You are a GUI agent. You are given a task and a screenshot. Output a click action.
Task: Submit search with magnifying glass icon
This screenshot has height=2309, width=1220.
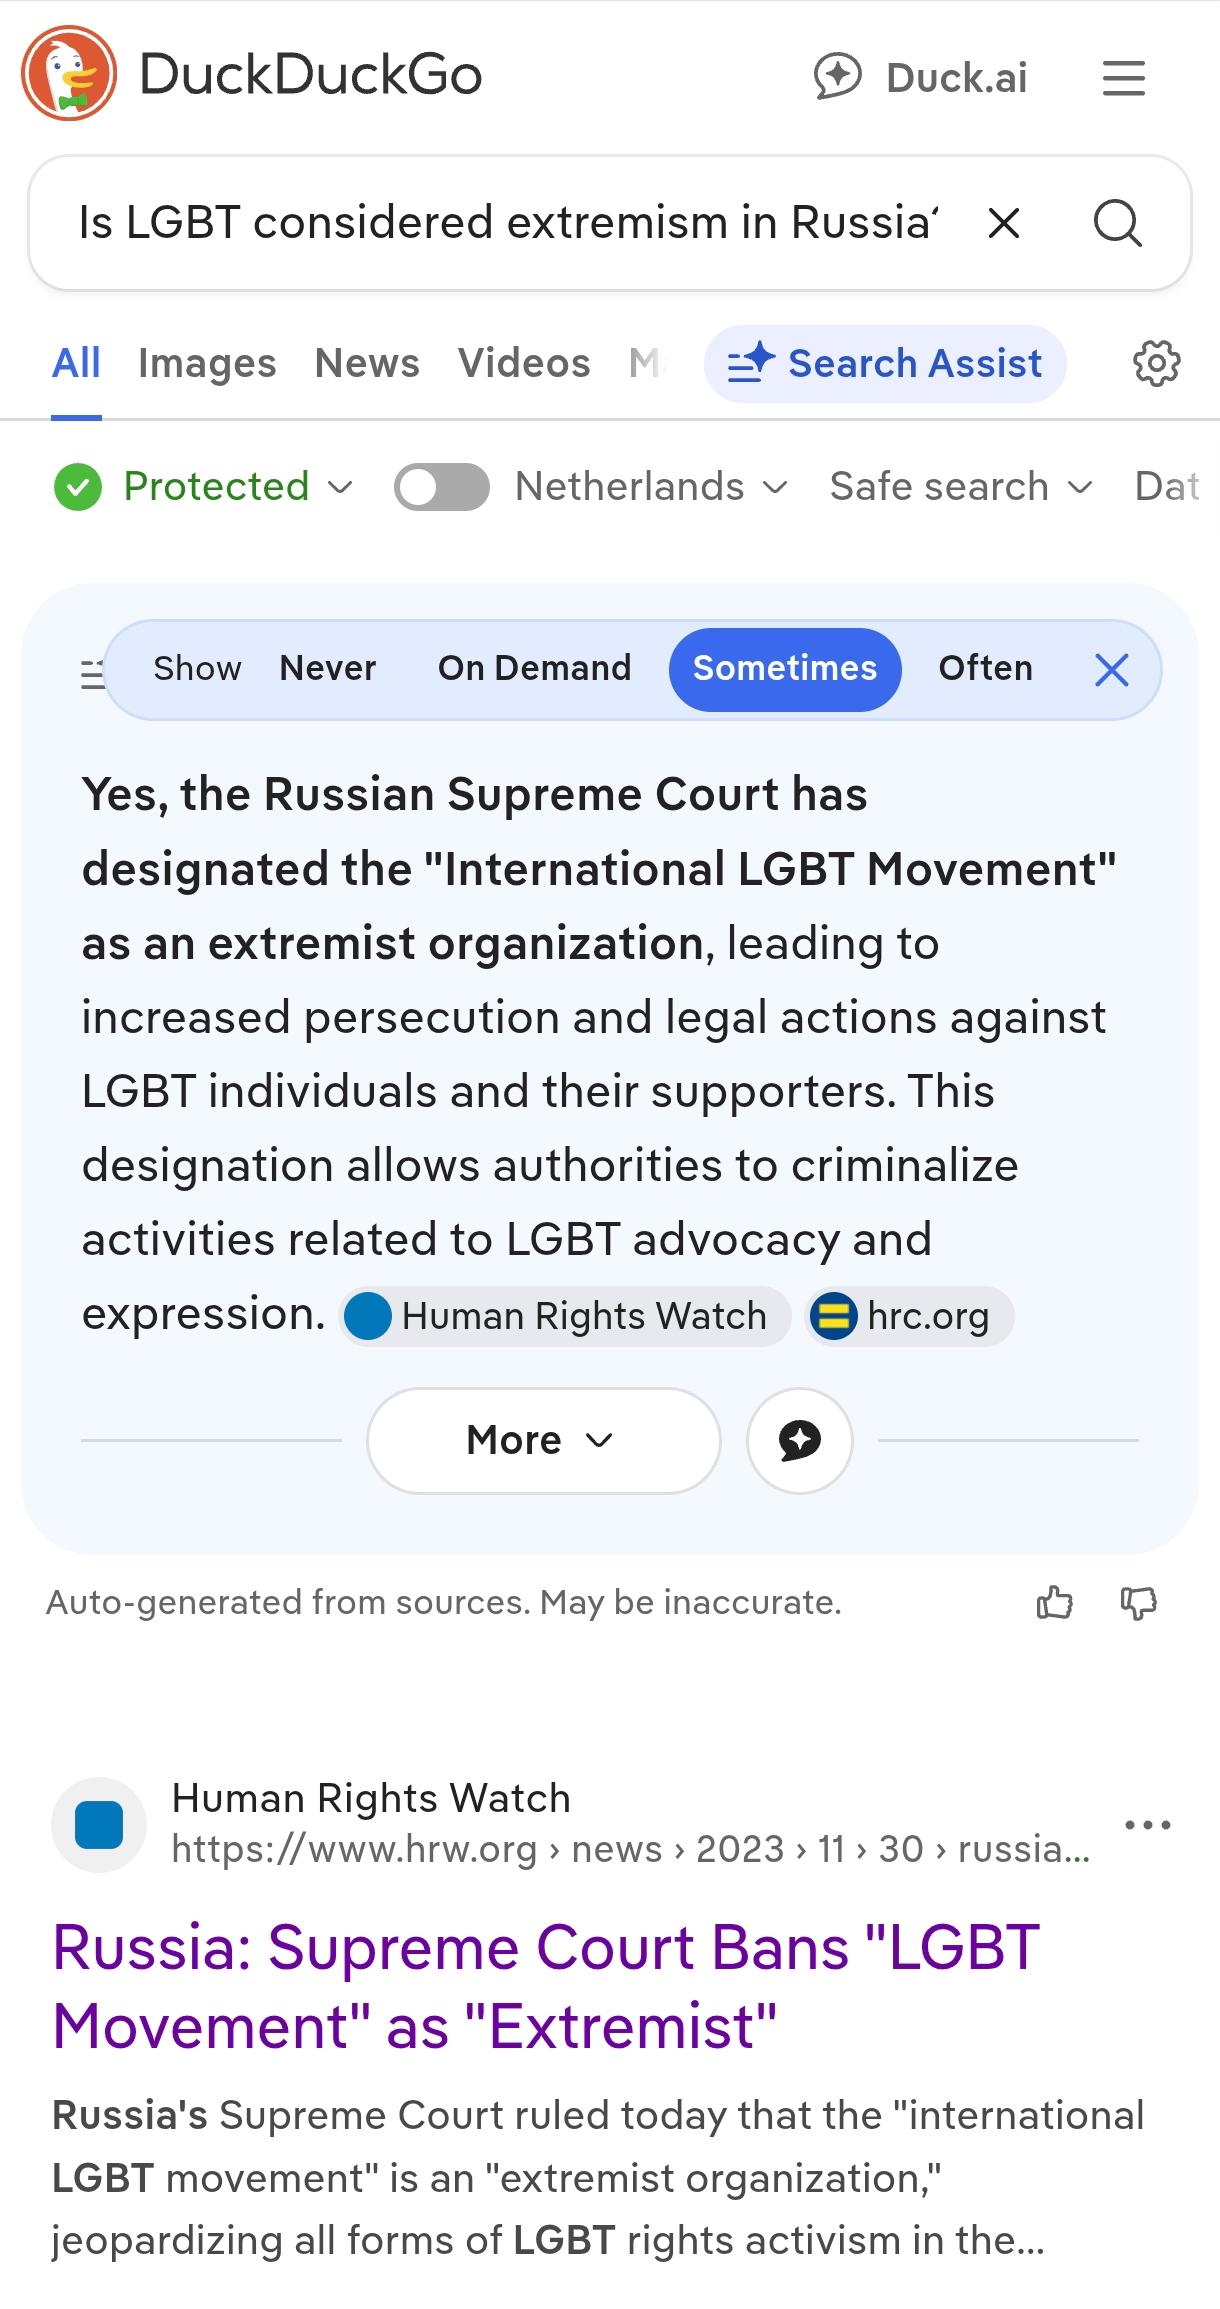click(1116, 223)
